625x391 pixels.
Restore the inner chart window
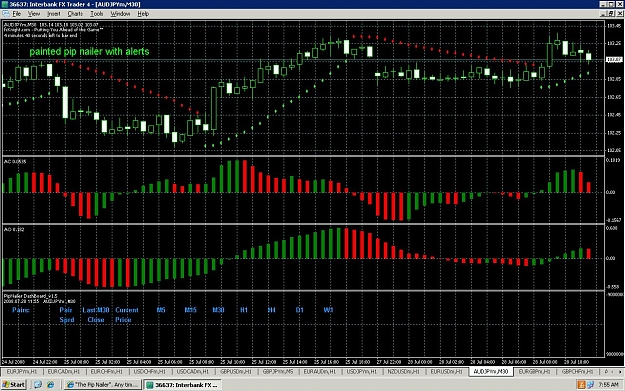(x=612, y=14)
